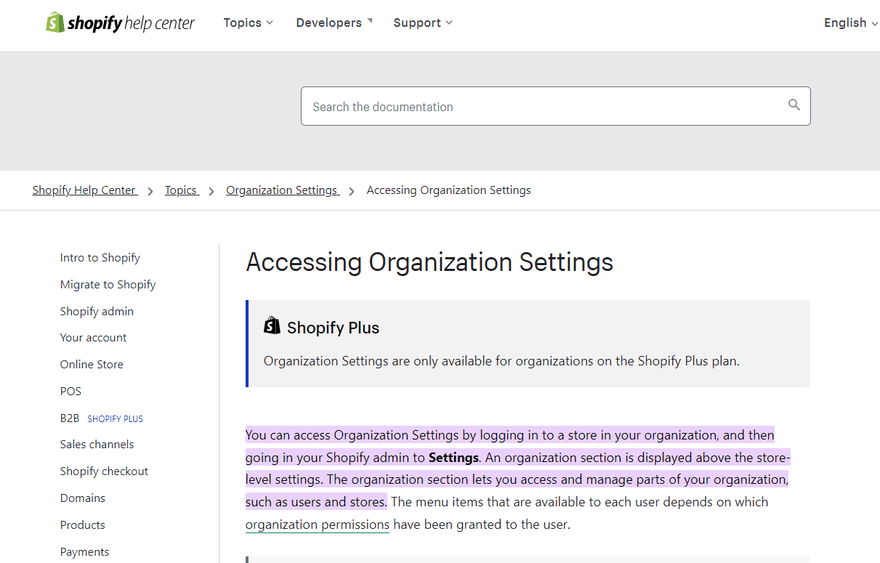This screenshot has height=563, width=880.
Task: Open the Topics dropdown menu
Action: click(248, 23)
